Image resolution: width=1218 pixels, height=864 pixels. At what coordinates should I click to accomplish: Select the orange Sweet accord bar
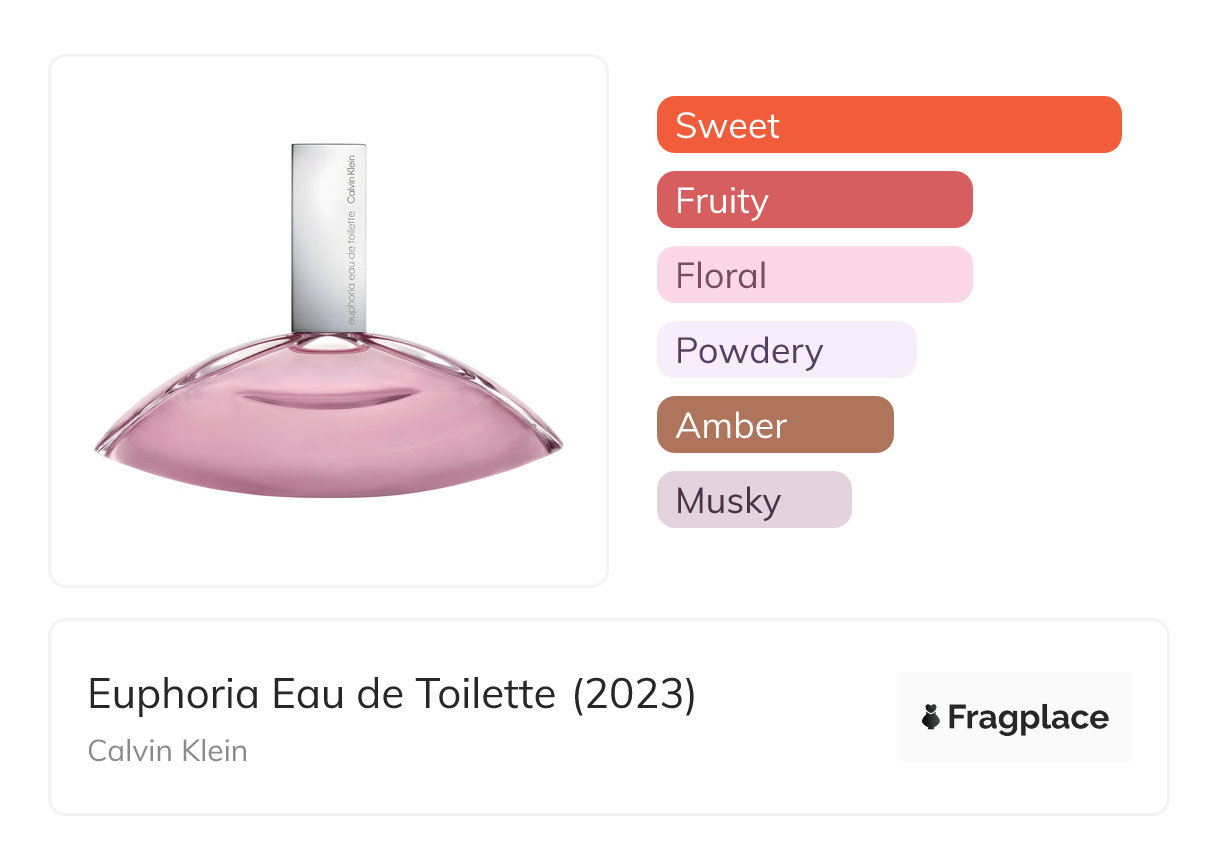coord(888,125)
